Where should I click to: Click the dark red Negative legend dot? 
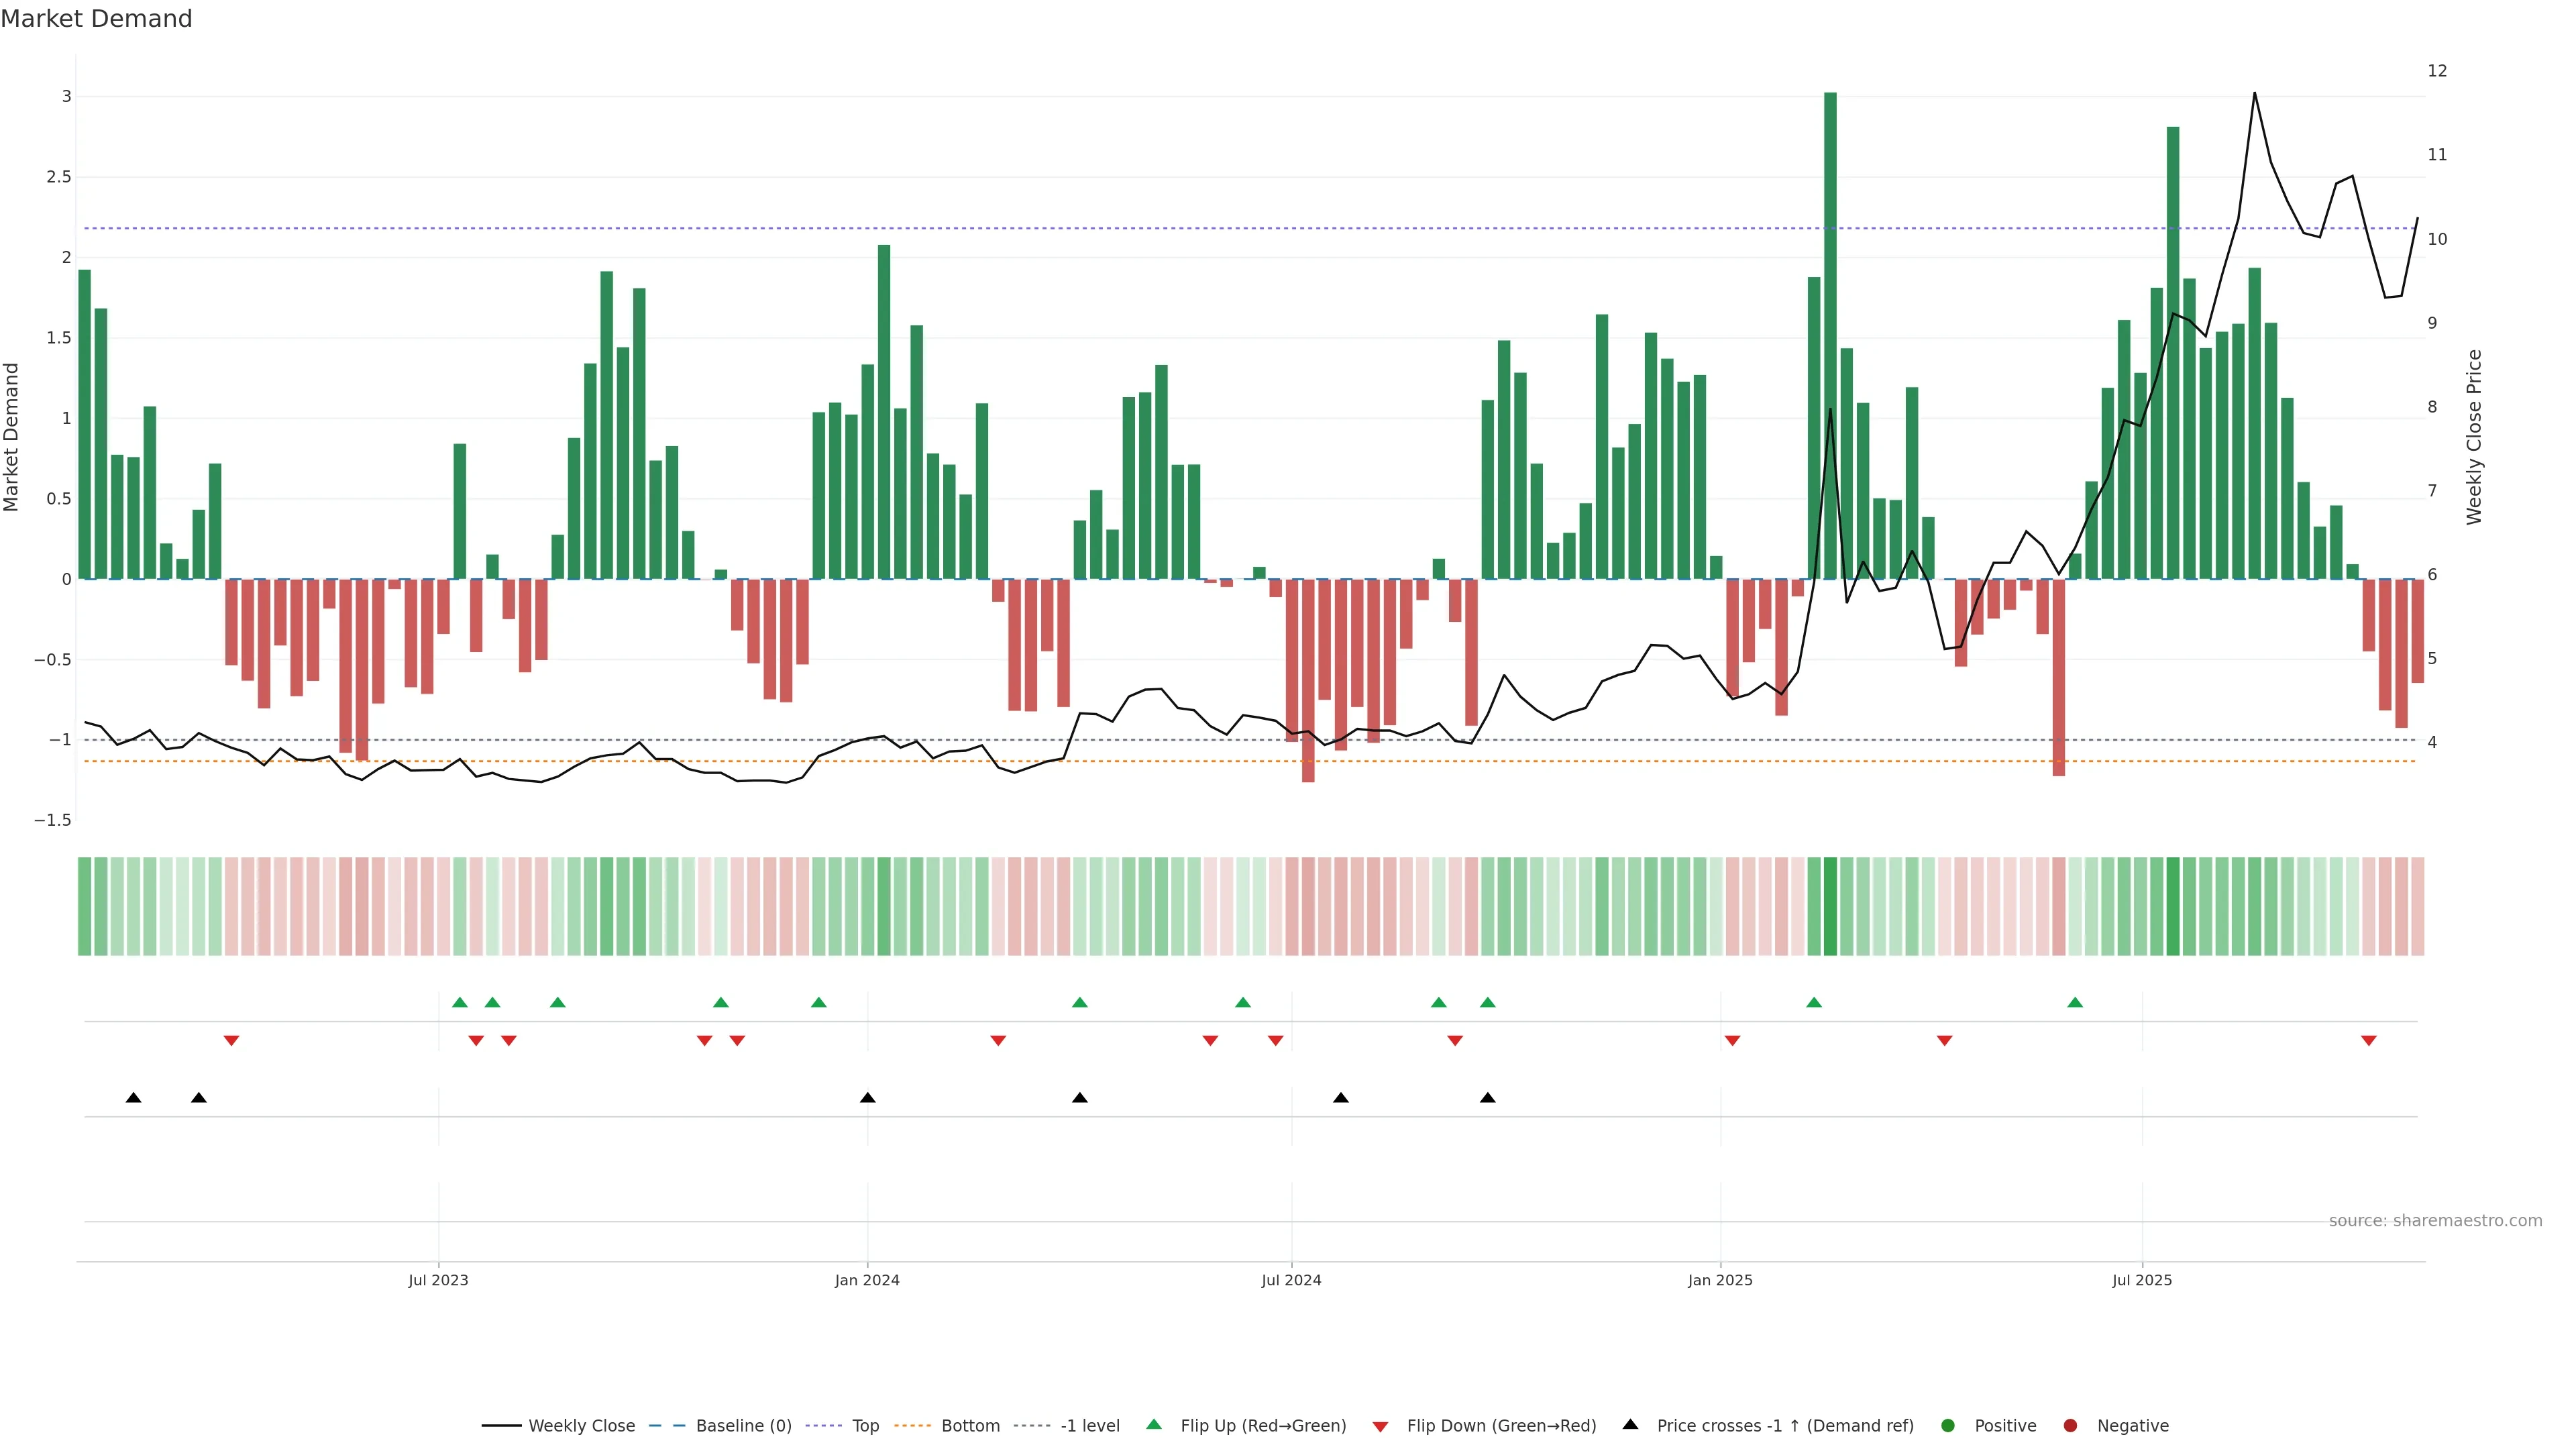(x=2070, y=1426)
